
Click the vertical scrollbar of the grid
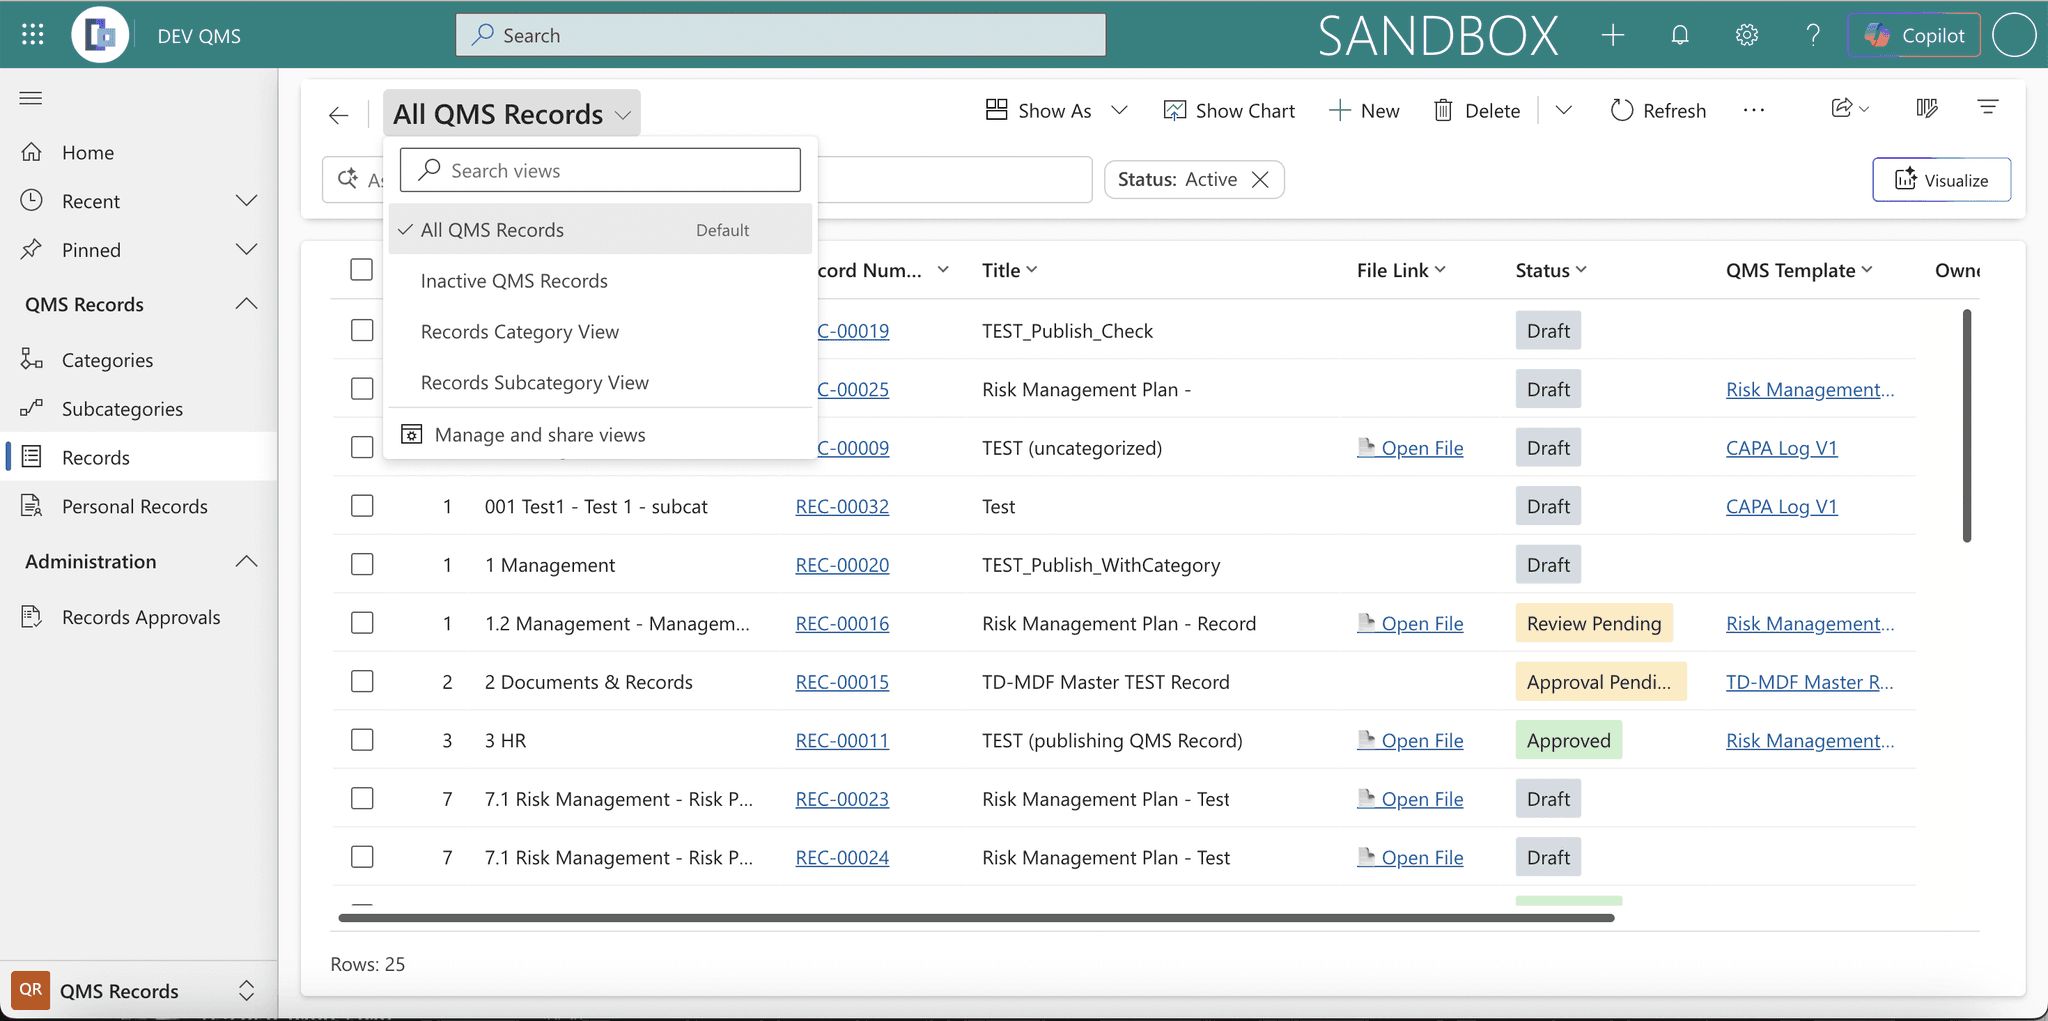(1966, 425)
